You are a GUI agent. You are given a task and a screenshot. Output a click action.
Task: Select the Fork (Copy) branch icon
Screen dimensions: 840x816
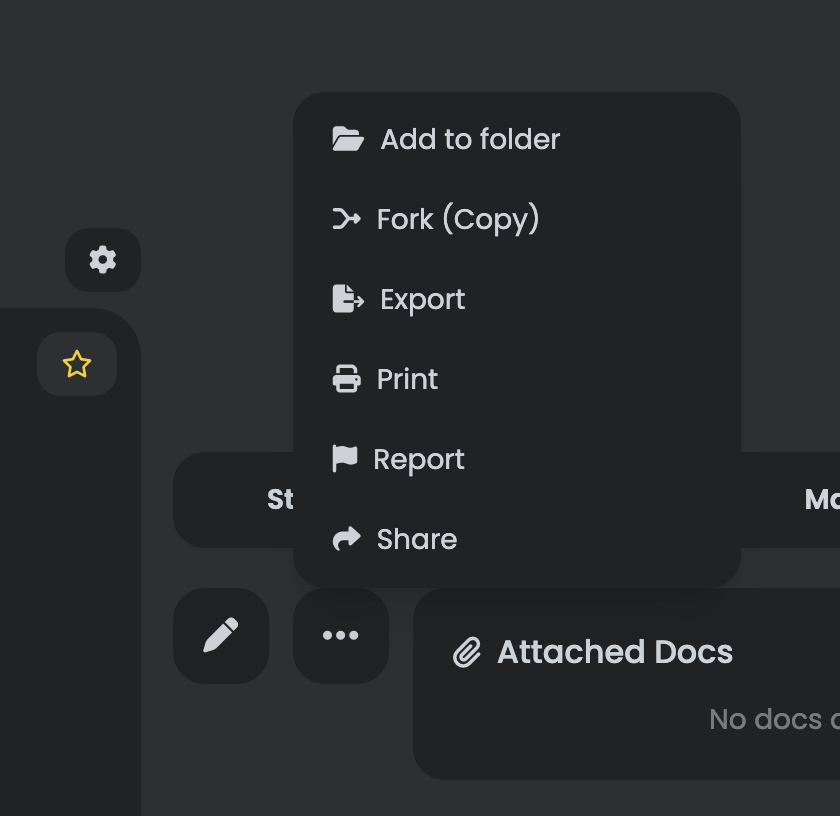click(345, 218)
